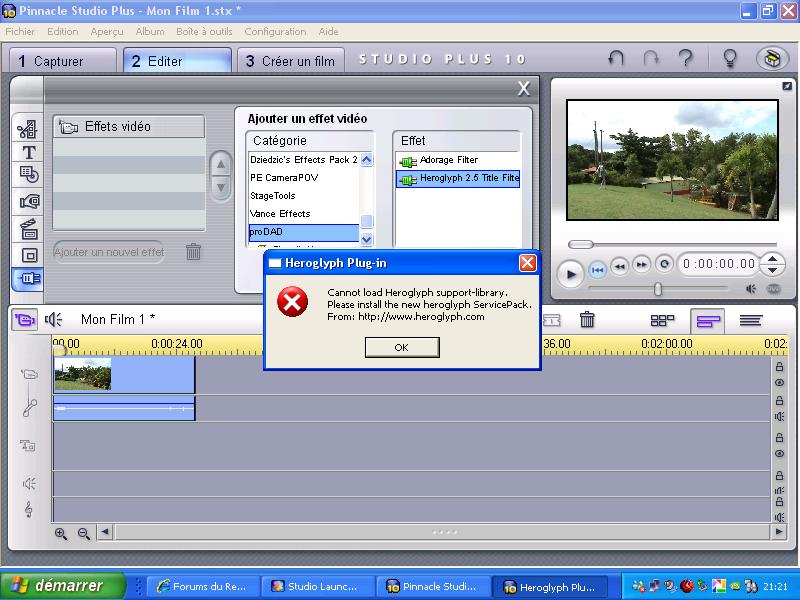Image resolution: width=800 pixels, height=600 pixels.
Task: Toggle loop playback button
Action: coord(664,264)
